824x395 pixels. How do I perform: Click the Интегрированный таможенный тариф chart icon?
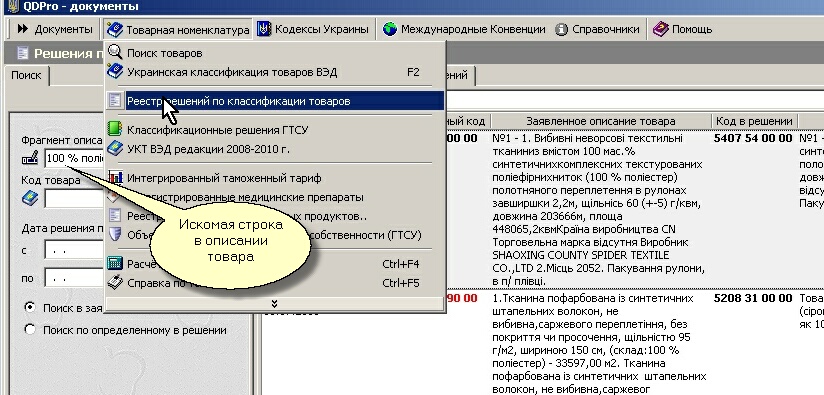(115, 178)
